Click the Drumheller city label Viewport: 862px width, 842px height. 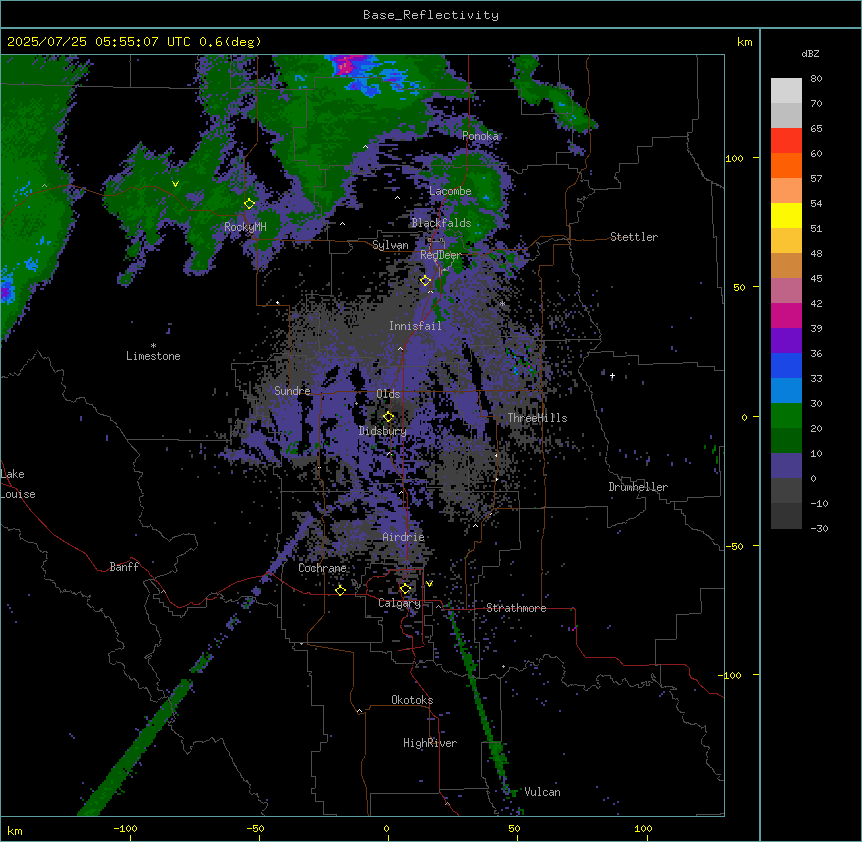coord(638,487)
